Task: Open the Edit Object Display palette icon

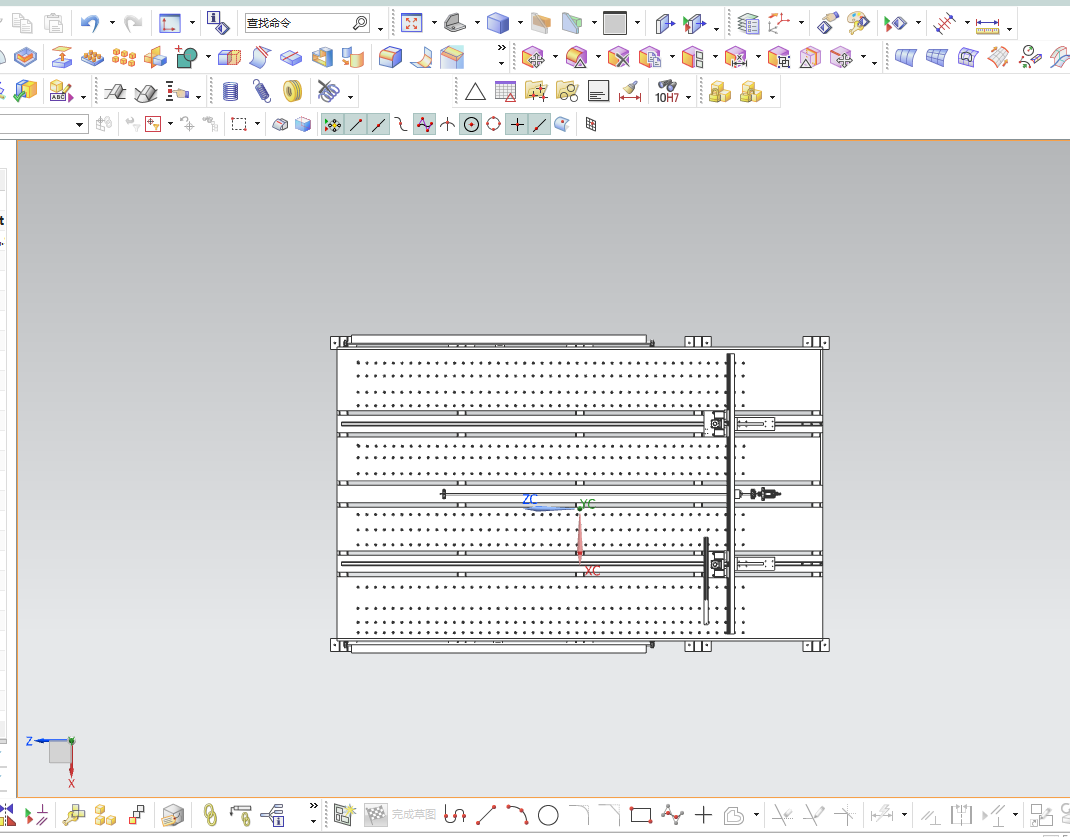Action: 858,23
